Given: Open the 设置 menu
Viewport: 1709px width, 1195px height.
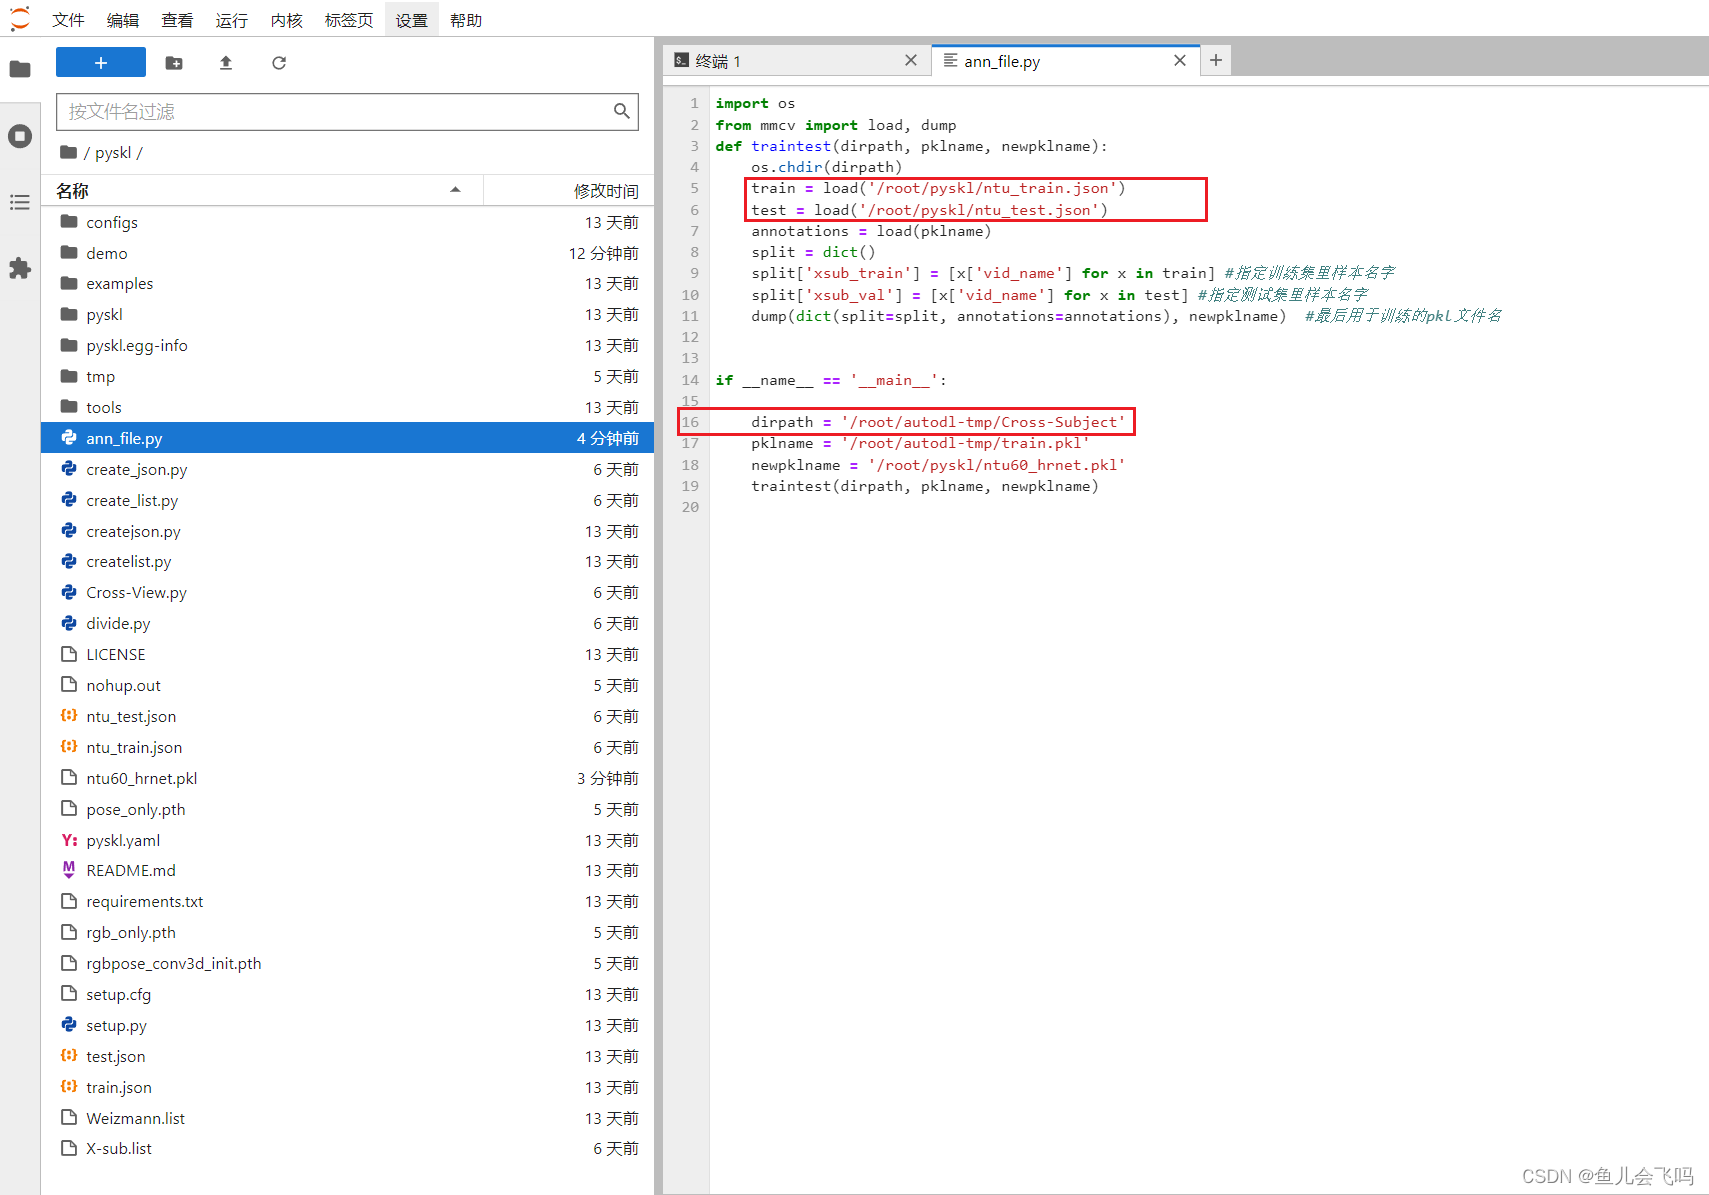Looking at the screenshot, I should (411, 19).
